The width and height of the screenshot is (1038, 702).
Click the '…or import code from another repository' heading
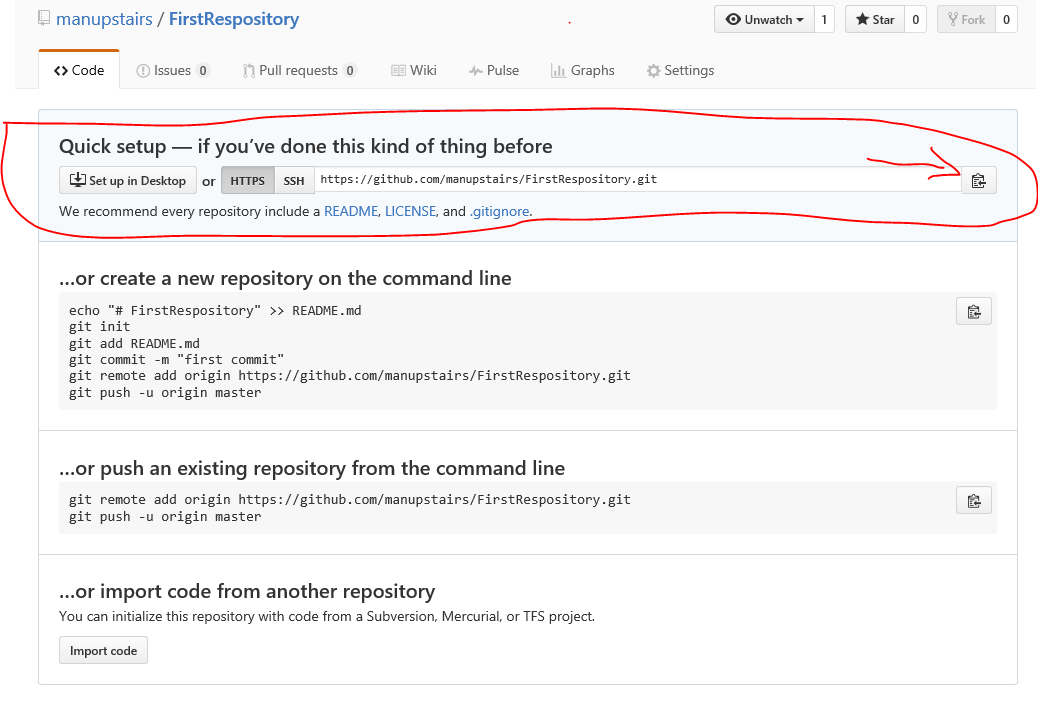[247, 591]
